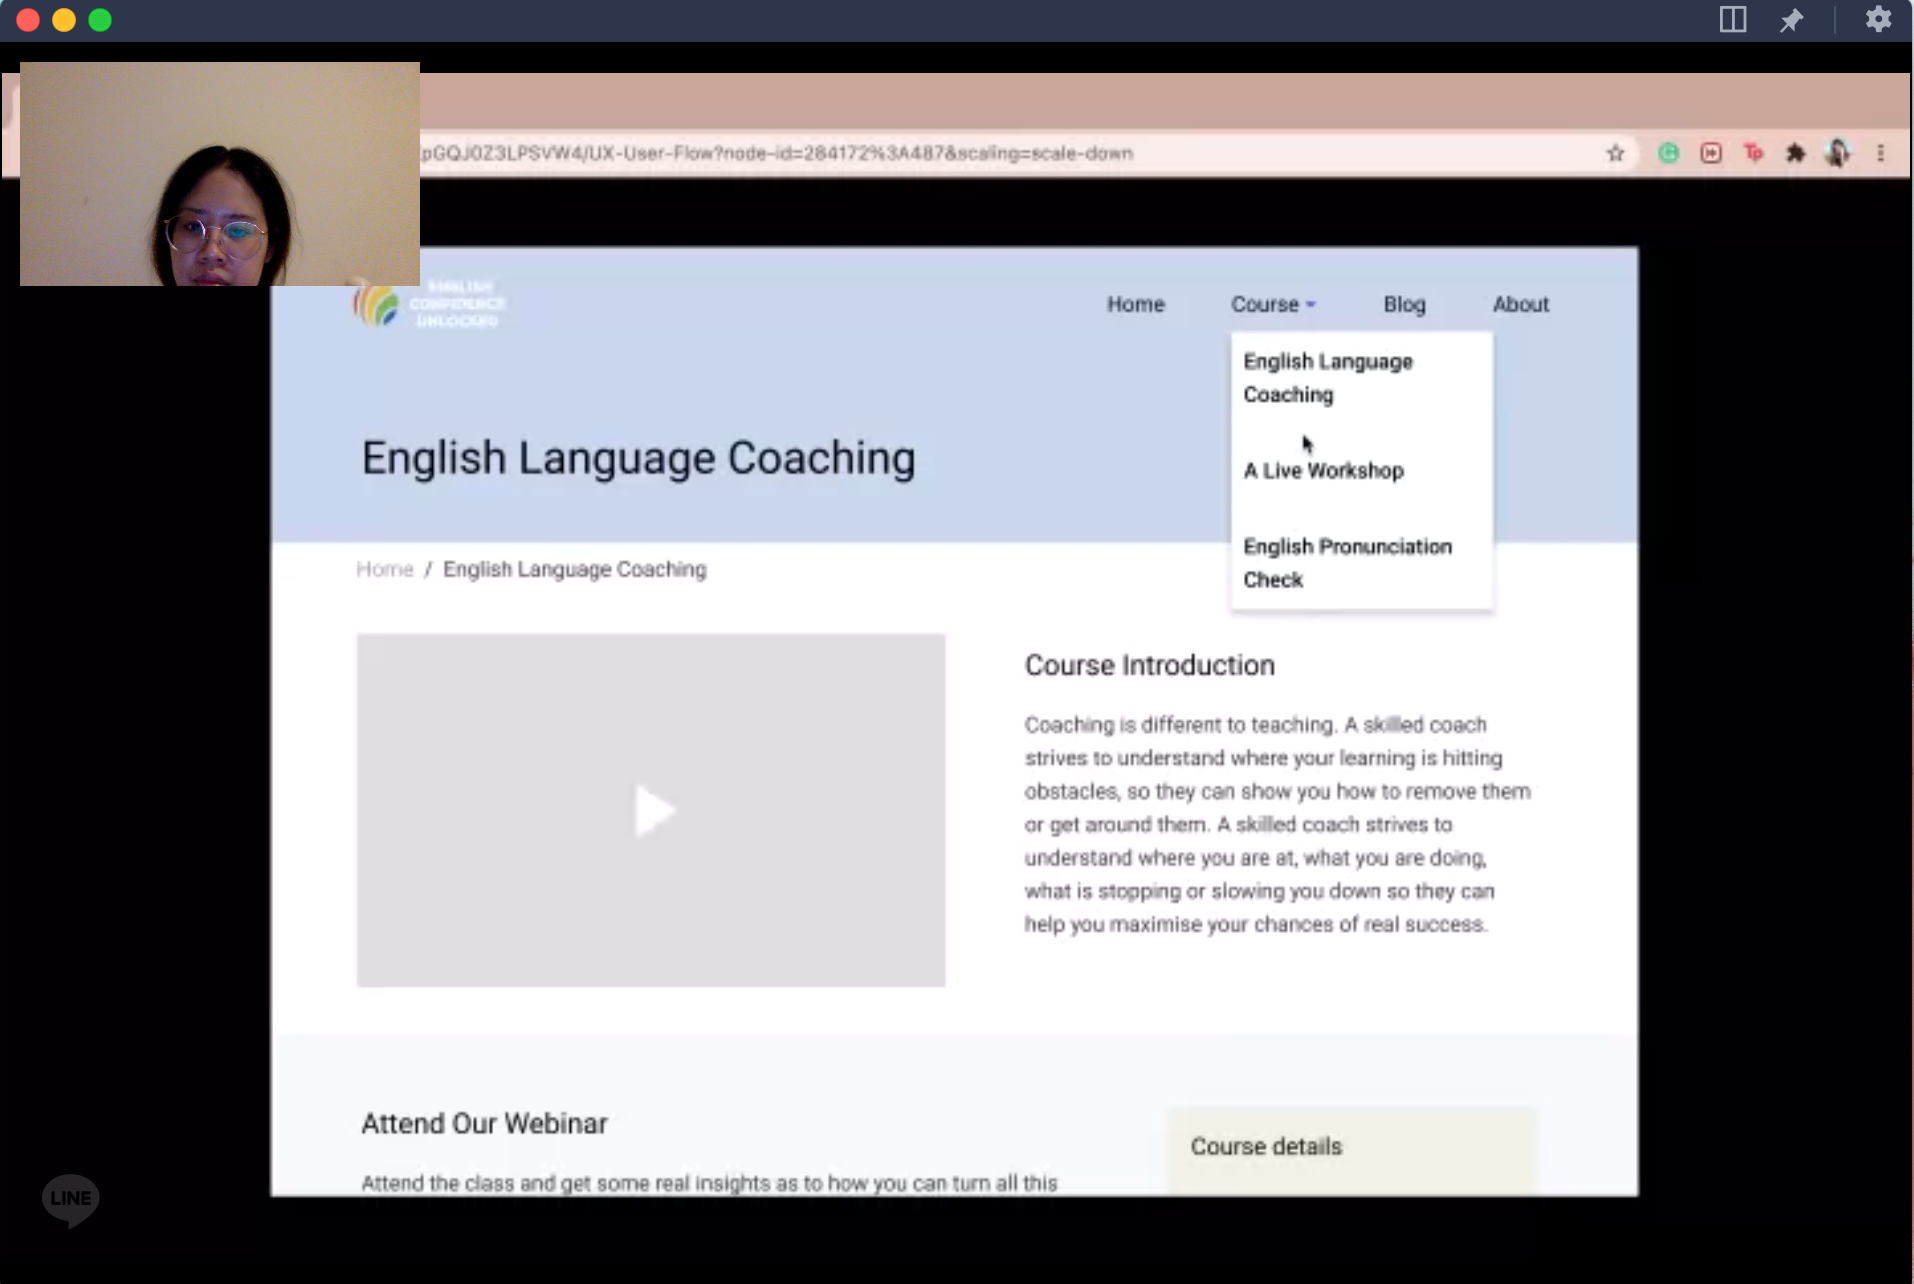Screen dimensions: 1914x1284
Task: Click the Home breadcrumb link
Action: pyautogui.click(x=385, y=569)
